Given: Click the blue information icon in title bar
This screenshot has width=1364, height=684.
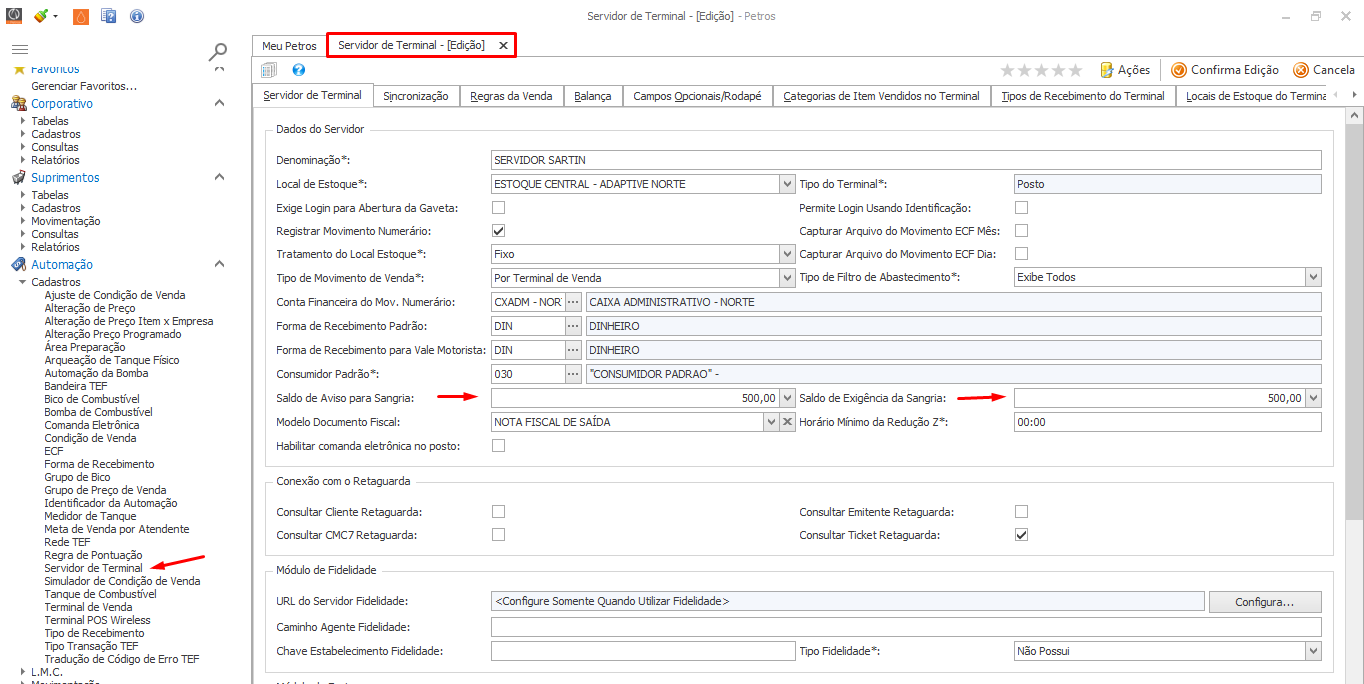Looking at the screenshot, I should click(137, 16).
